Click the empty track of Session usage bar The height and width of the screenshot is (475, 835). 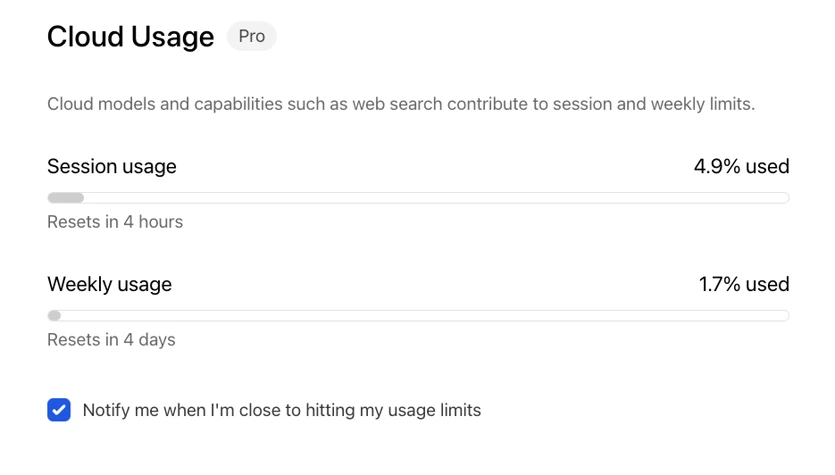click(436, 198)
